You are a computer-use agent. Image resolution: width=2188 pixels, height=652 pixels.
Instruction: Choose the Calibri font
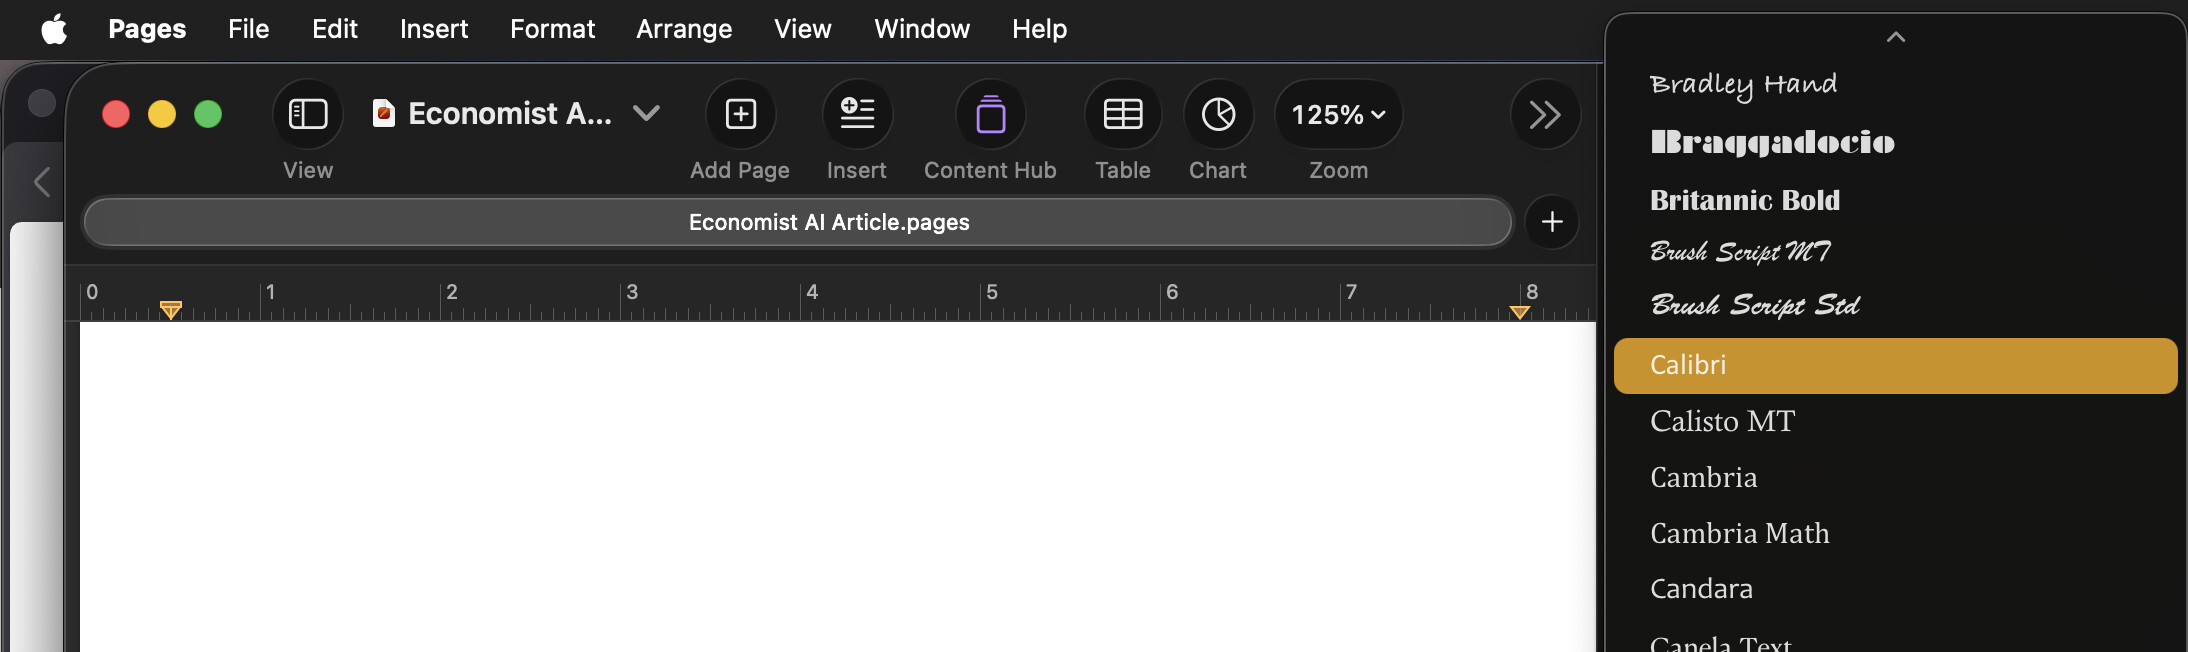point(1895,365)
